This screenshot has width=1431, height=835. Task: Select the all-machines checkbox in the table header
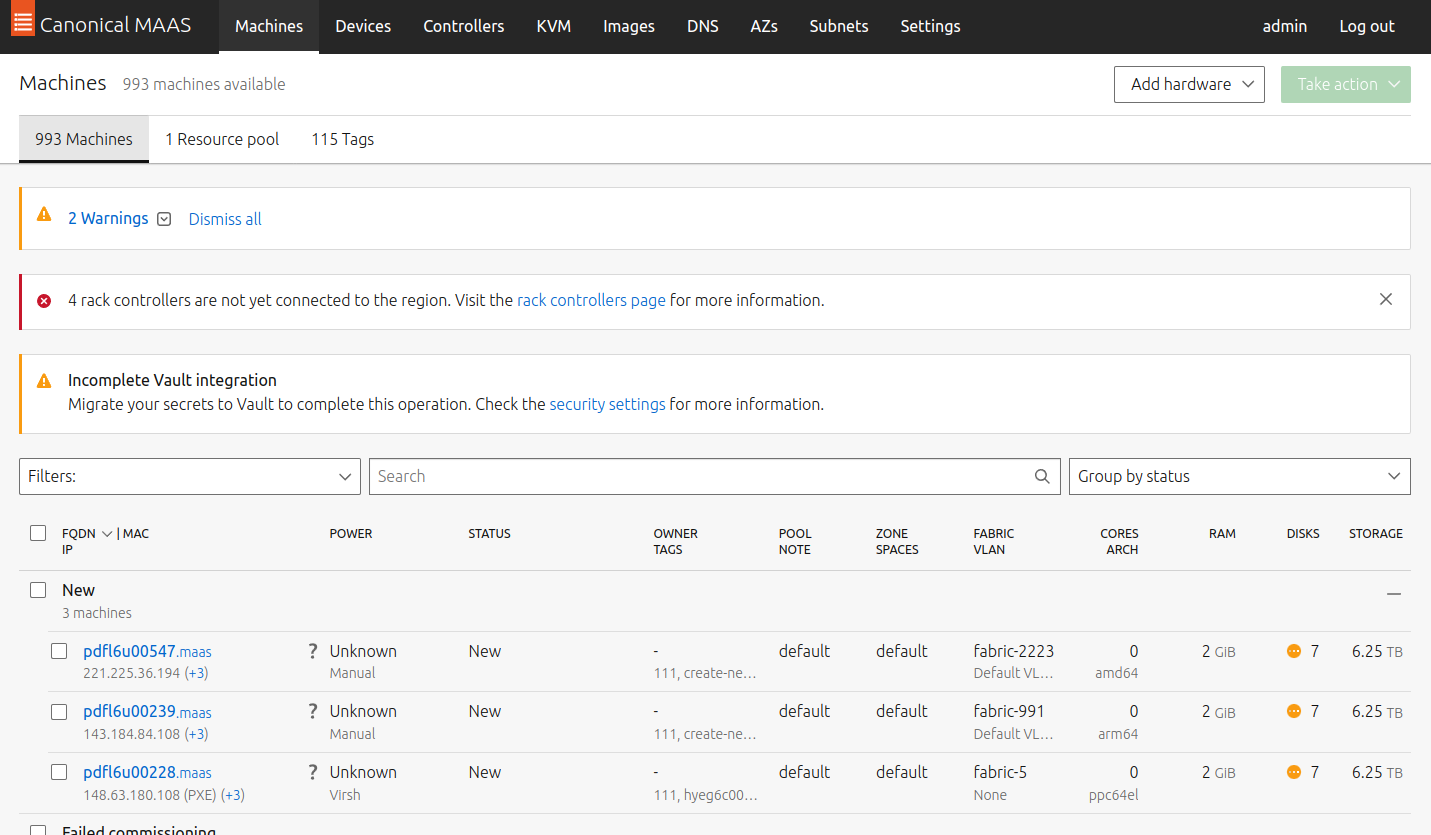(37, 533)
